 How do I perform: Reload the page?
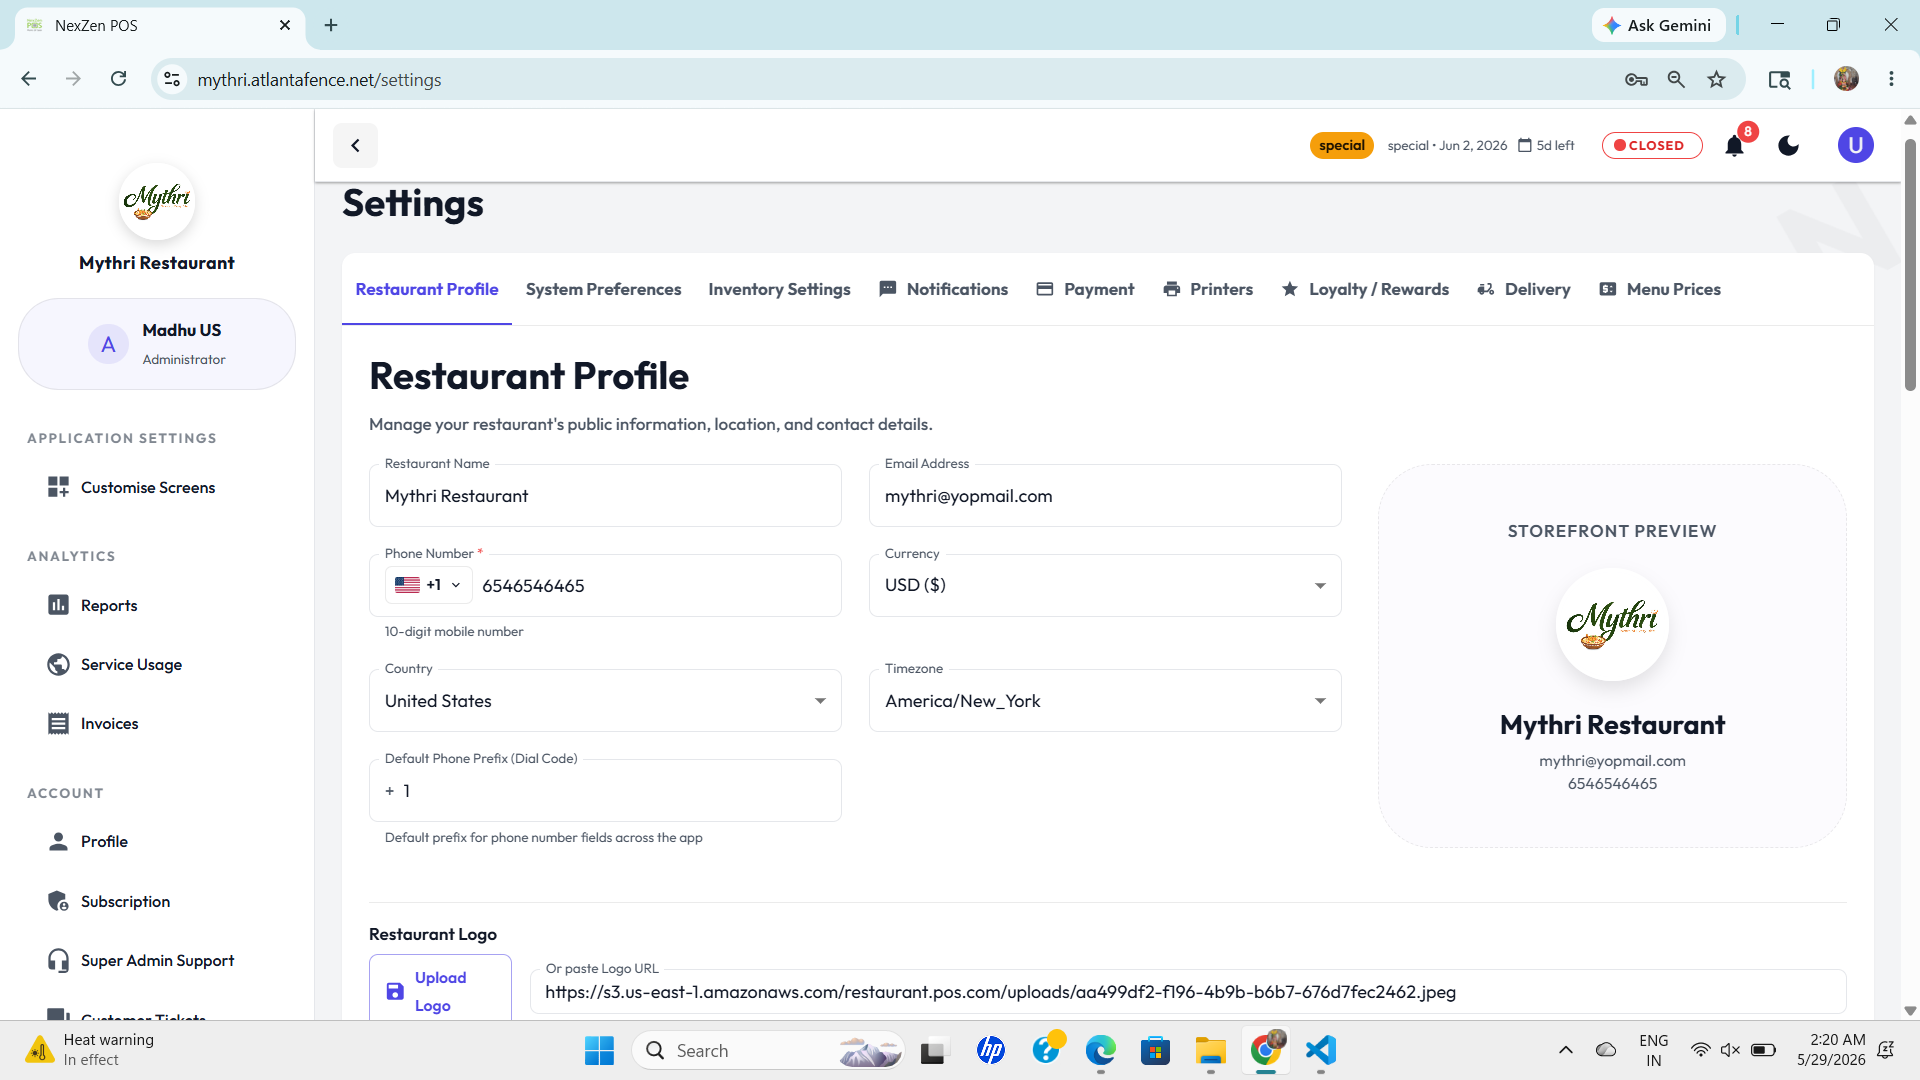coord(118,79)
